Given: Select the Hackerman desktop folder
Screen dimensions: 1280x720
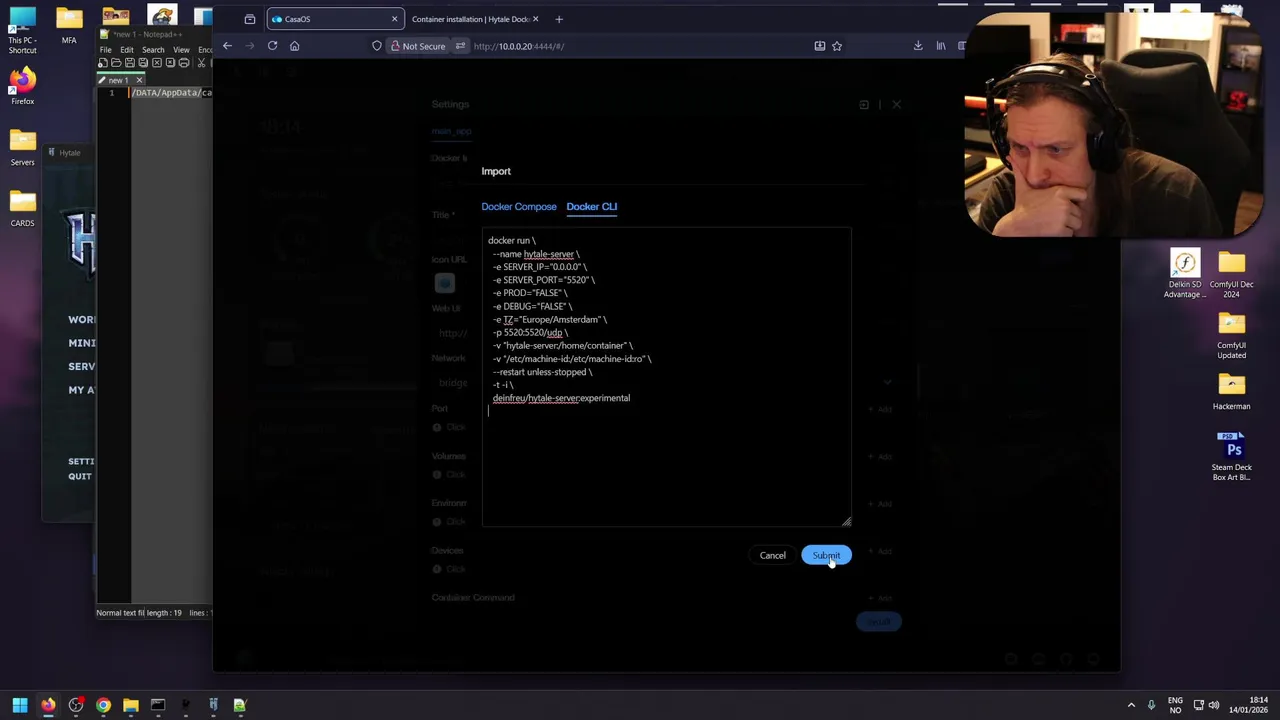Looking at the screenshot, I should point(1231,391).
